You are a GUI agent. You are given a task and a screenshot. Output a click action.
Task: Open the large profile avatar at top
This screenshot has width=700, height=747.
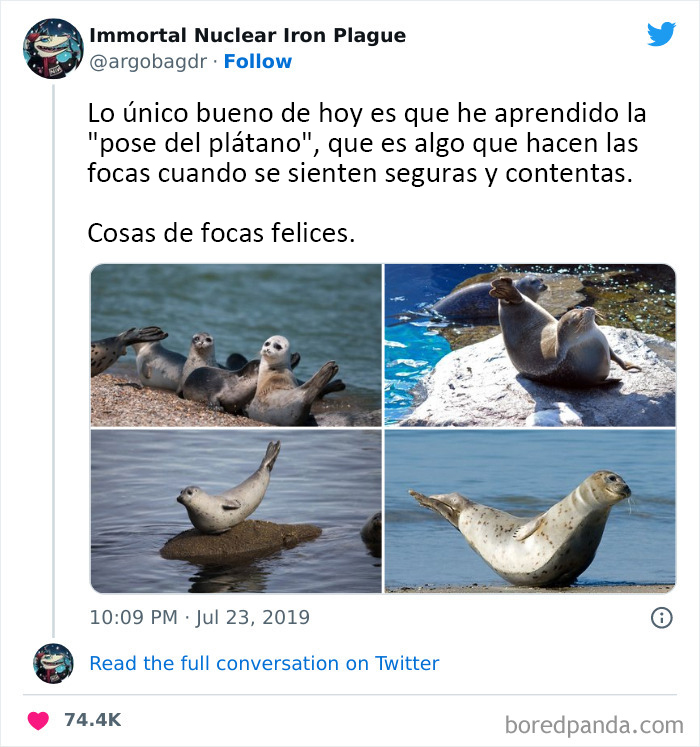pyautogui.click(x=53, y=48)
